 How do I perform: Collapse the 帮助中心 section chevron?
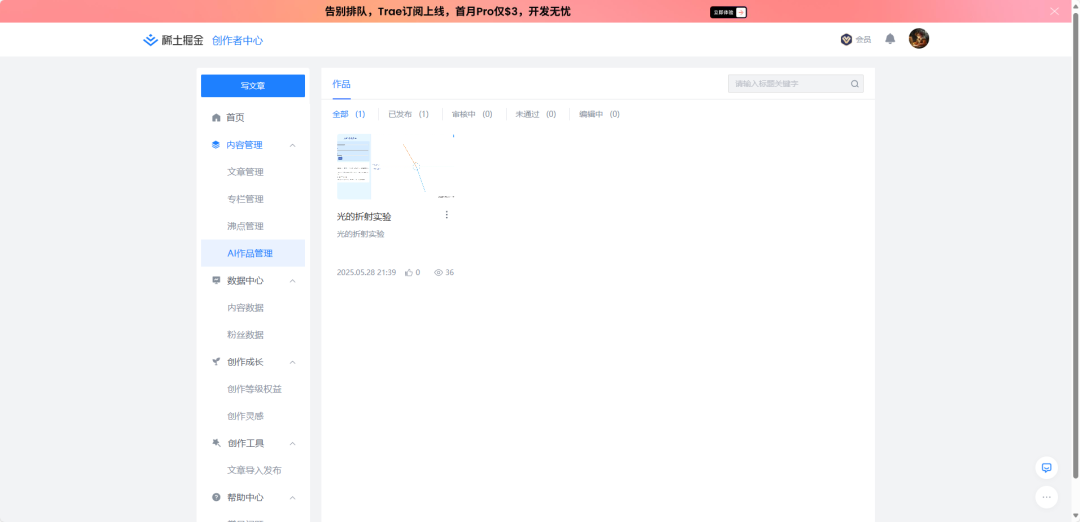point(292,497)
